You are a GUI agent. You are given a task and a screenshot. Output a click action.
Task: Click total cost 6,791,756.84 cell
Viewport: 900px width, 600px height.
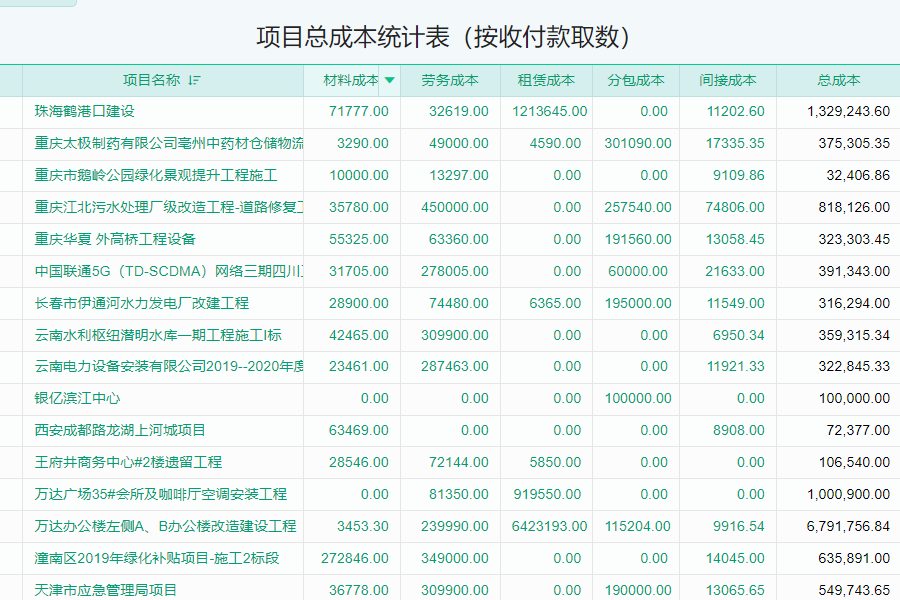(839, 526)
